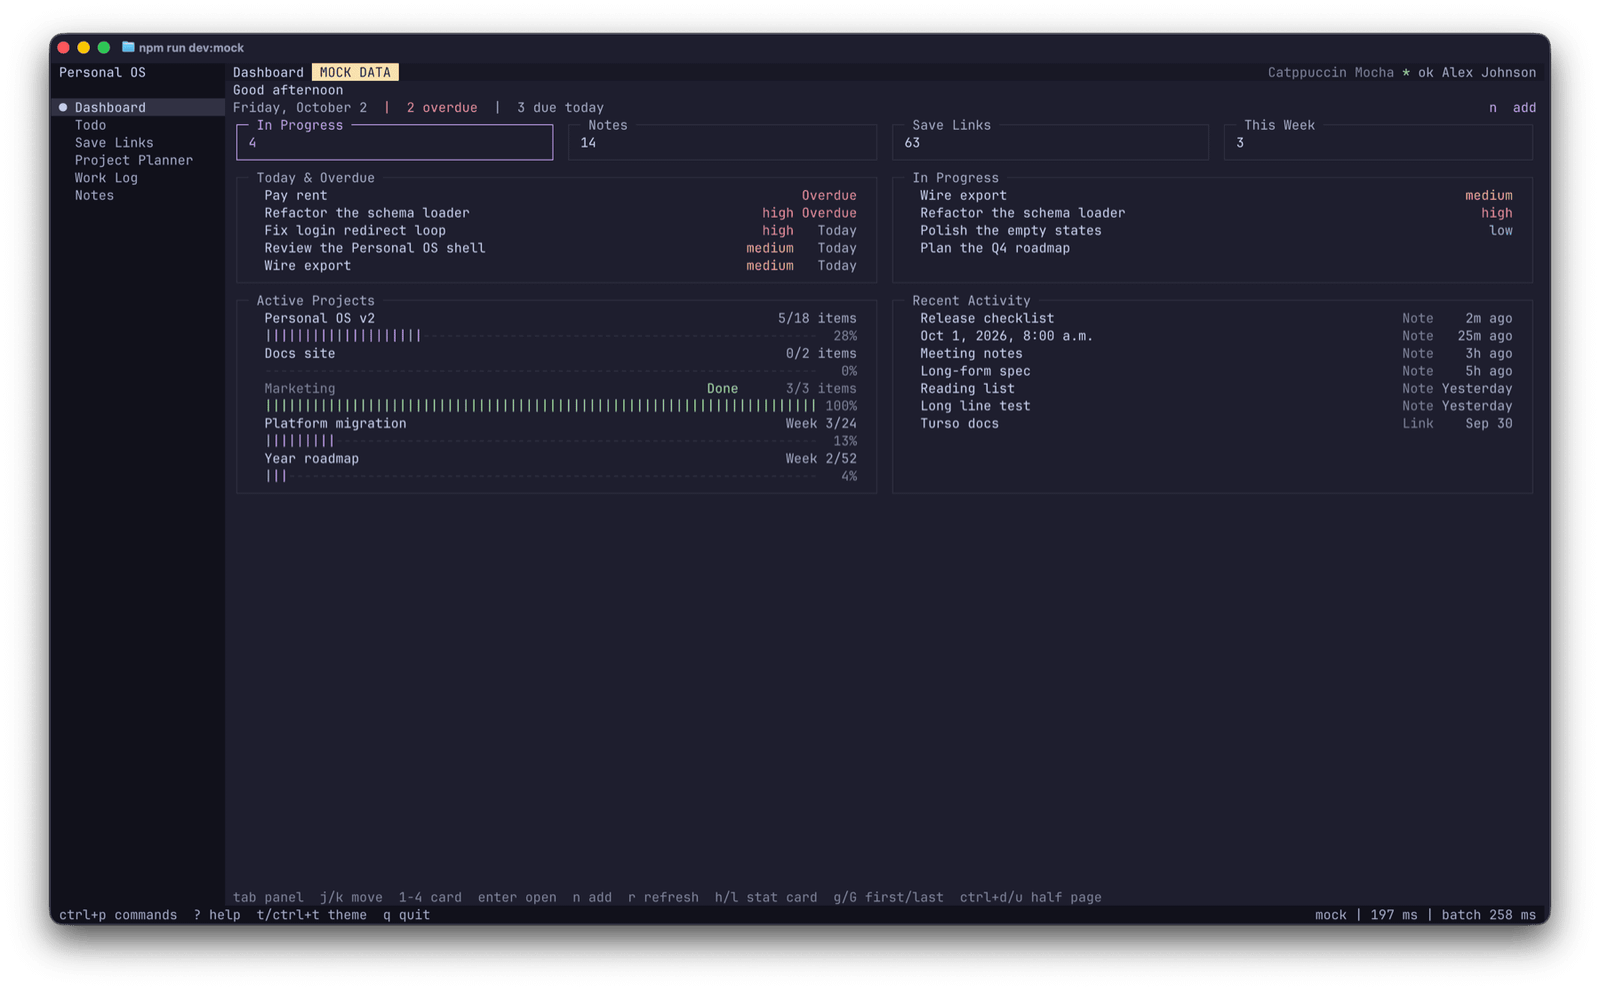Click the batch 258 ms status

pos(1489,915)
